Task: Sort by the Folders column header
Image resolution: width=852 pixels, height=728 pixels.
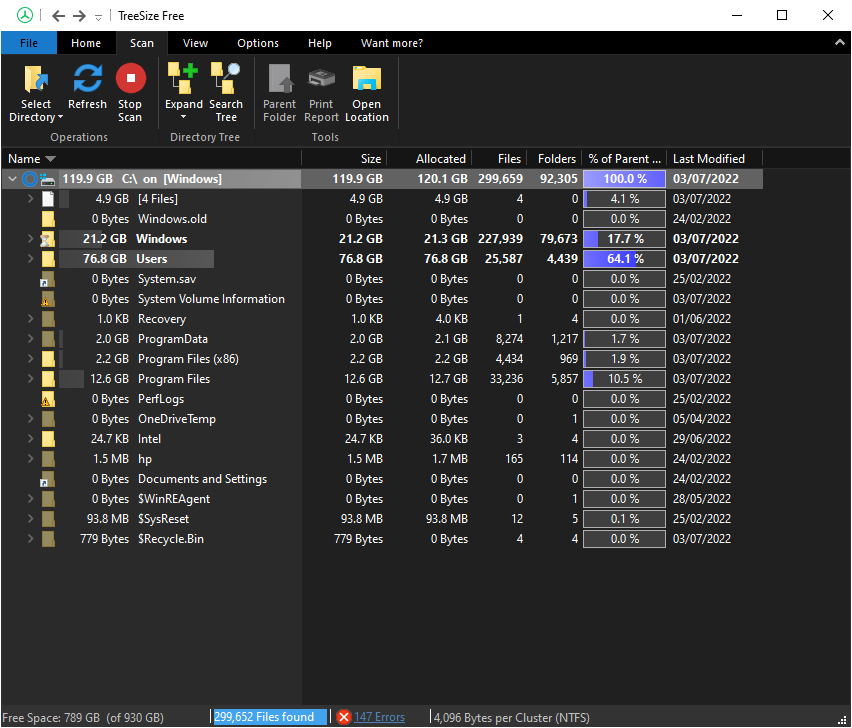Action: click(x=554, y=159)
